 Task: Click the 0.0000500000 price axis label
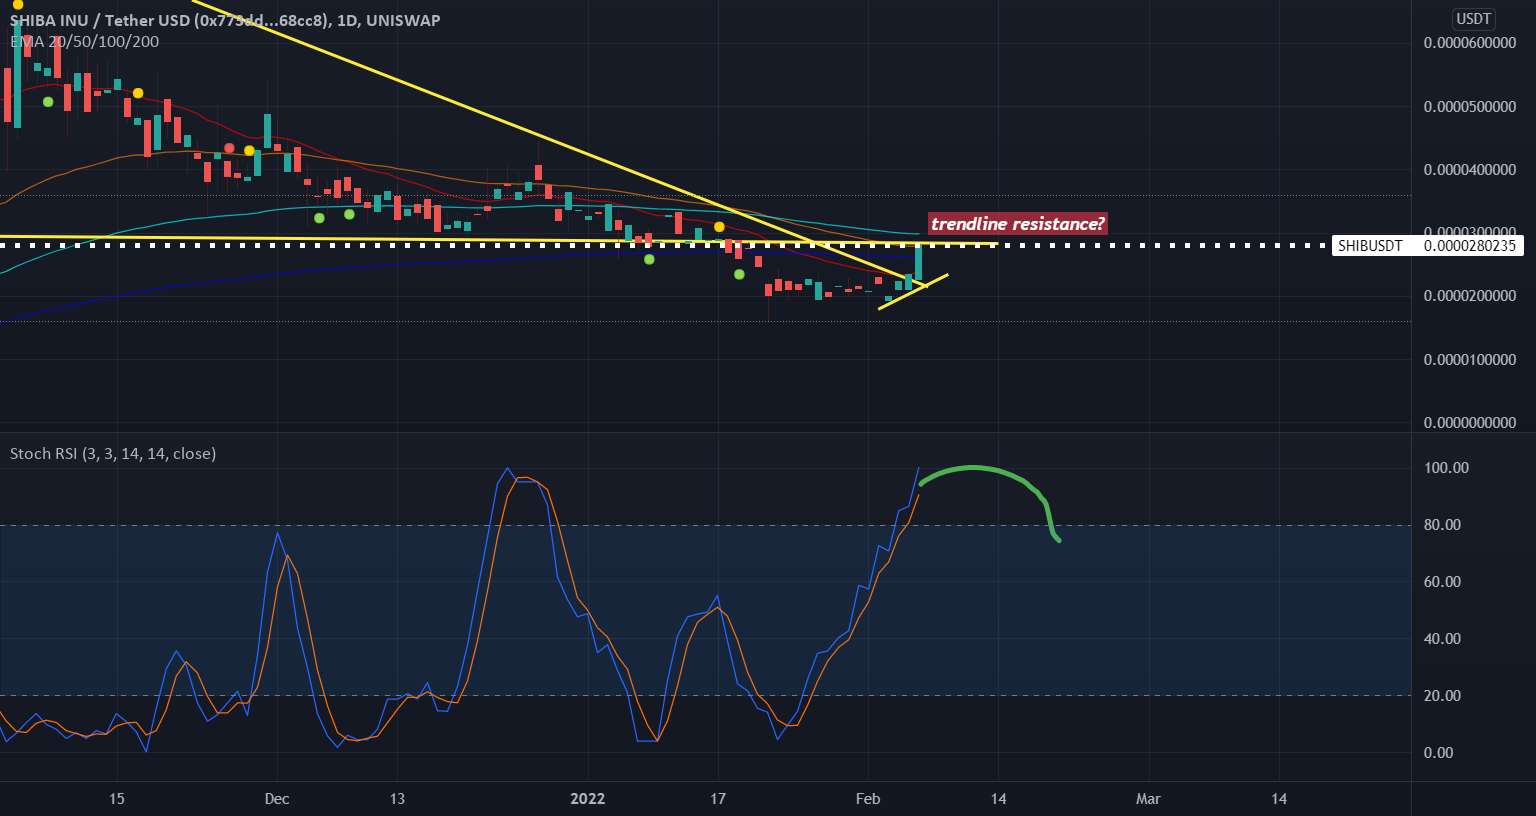pyautogui.click(x=1469, y=106)
